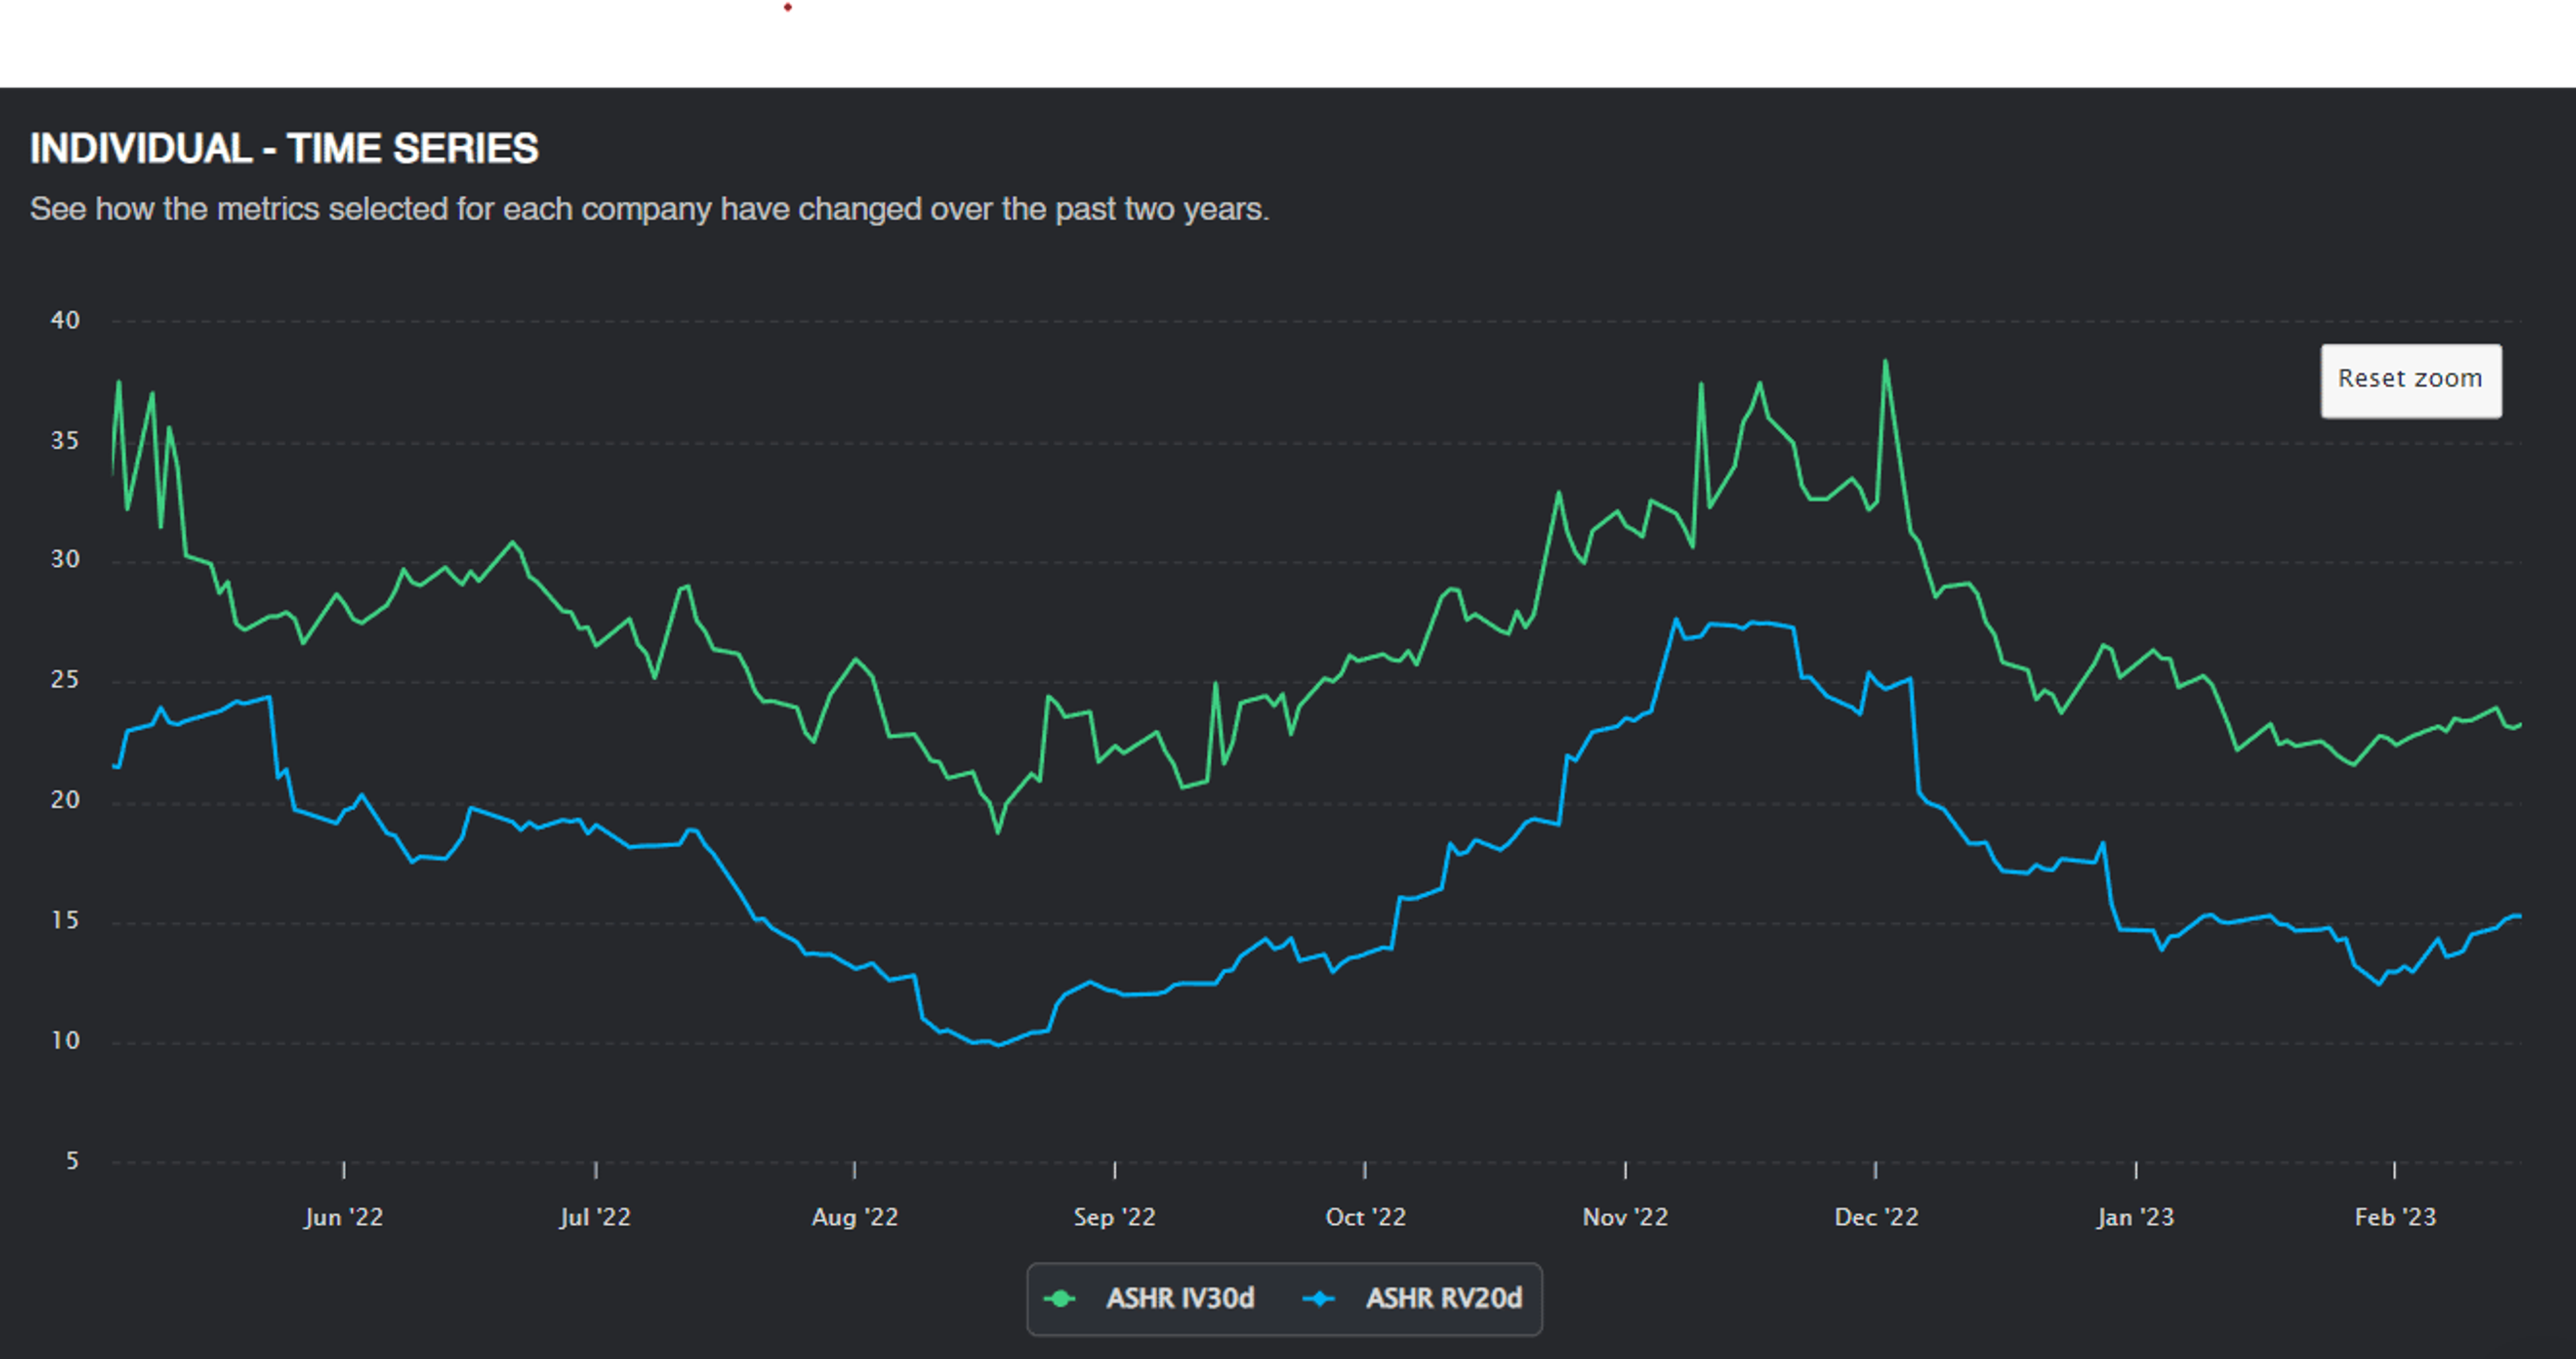Toggle the ASHR RV20d legend series
Viewport: 2576px width, 1359px height.
point(1412,1298)
